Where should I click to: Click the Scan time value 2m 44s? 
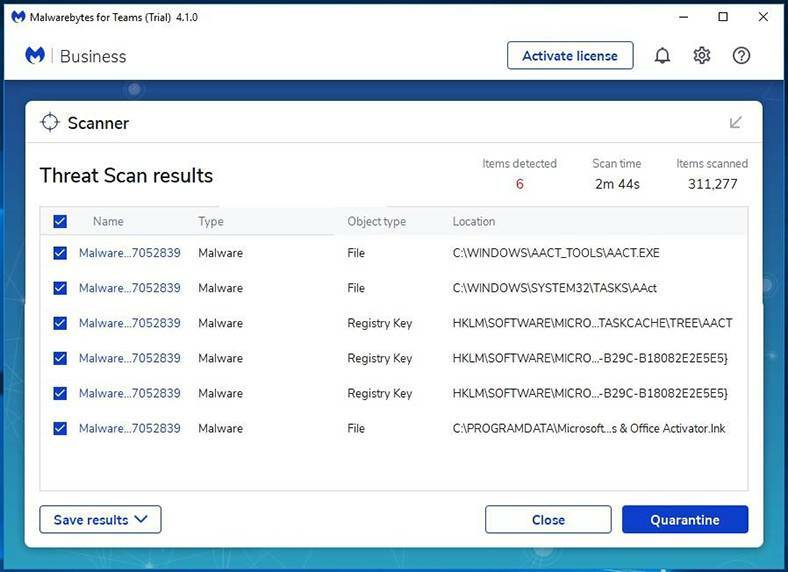tap(617, 184)
